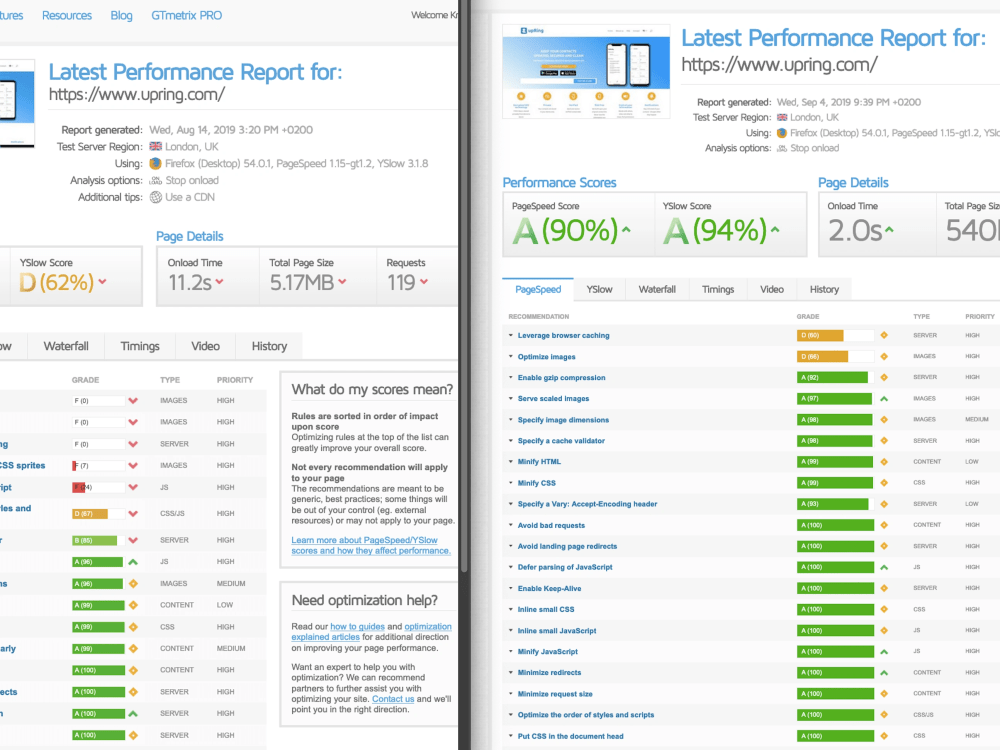The image size is (1000, 750).
Task: Click Learn more about PageSpeed/YSlow scores link
Action: pos(371,545)
